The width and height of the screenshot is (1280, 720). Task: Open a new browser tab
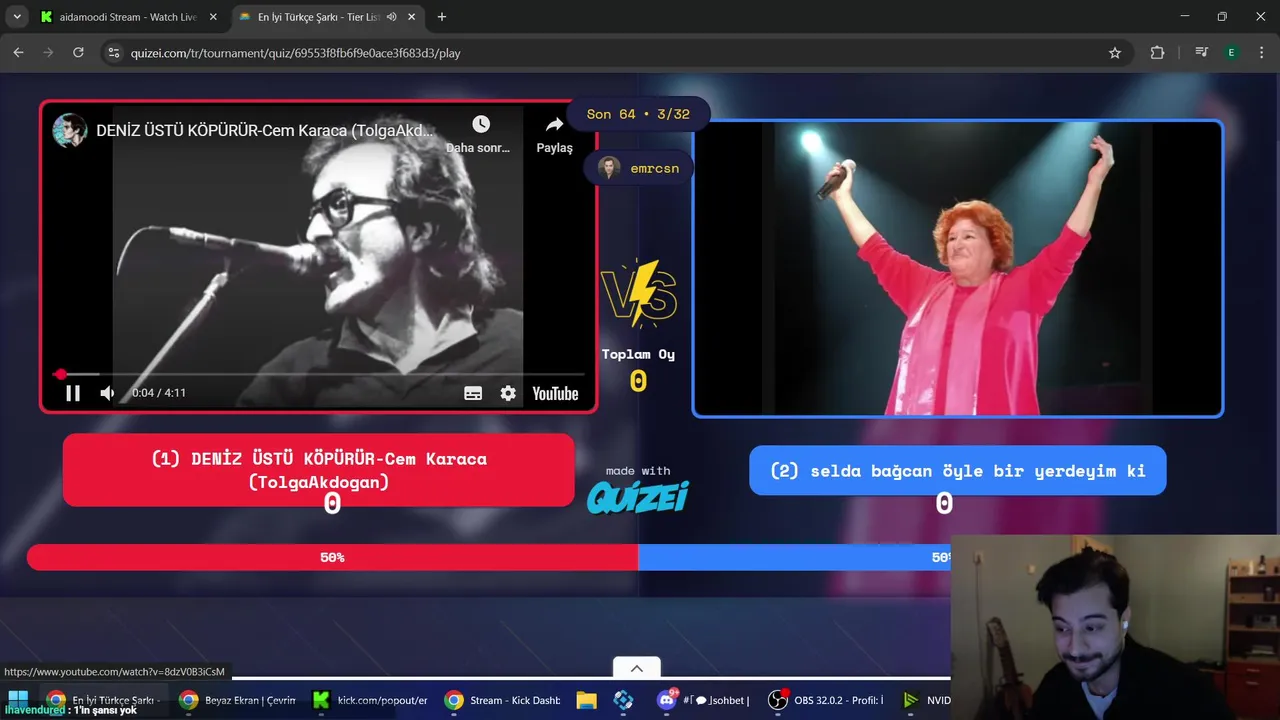coord(442,17)
